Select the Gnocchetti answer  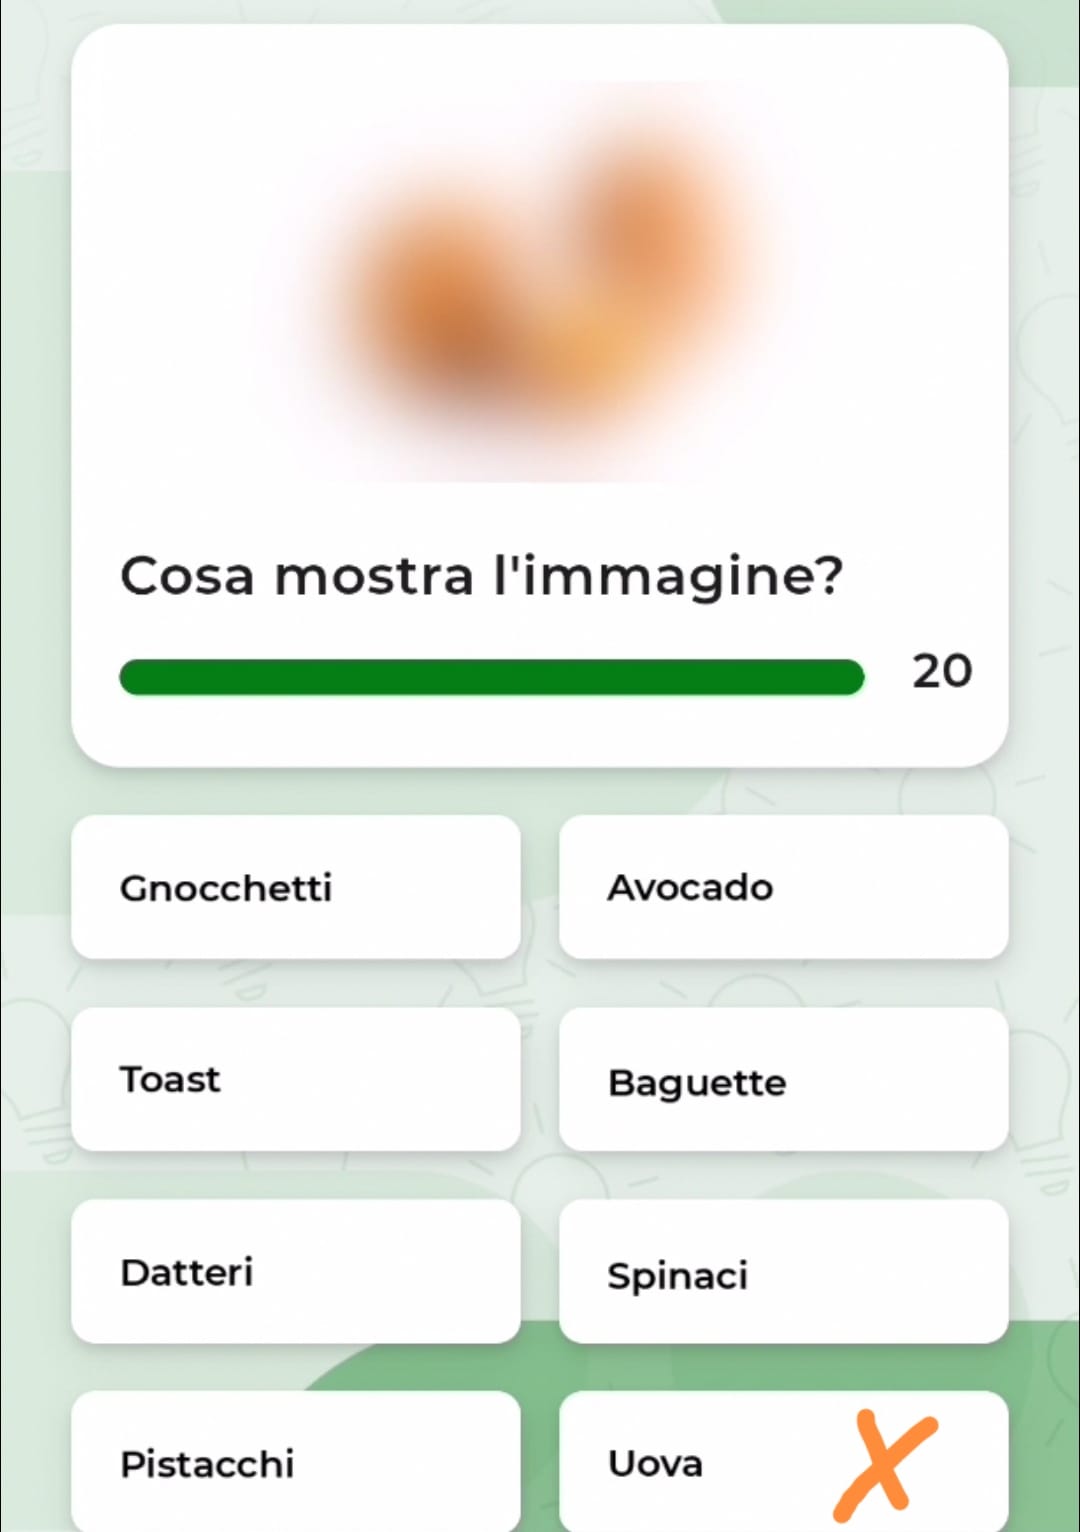click(x=295, y=887)
